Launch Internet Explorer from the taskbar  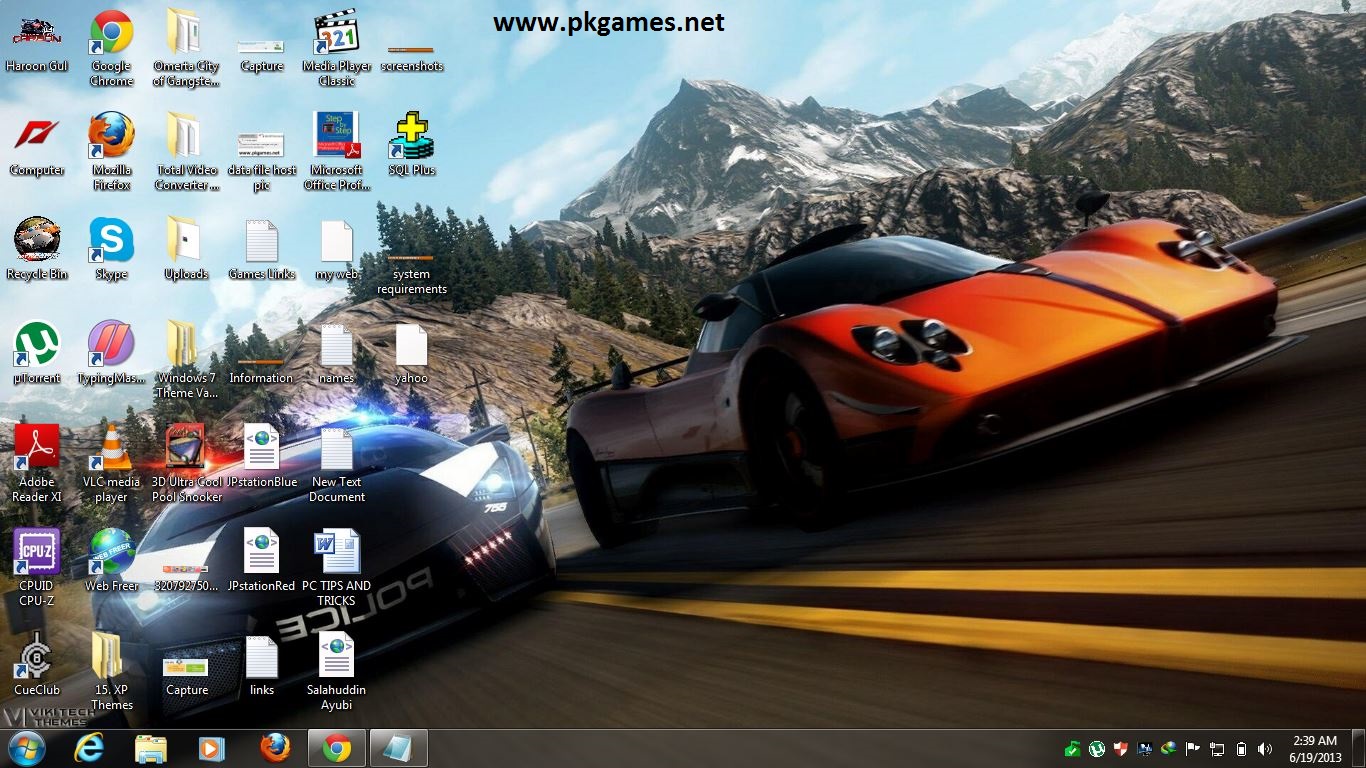pyautogui.click(x=88, y=747)
